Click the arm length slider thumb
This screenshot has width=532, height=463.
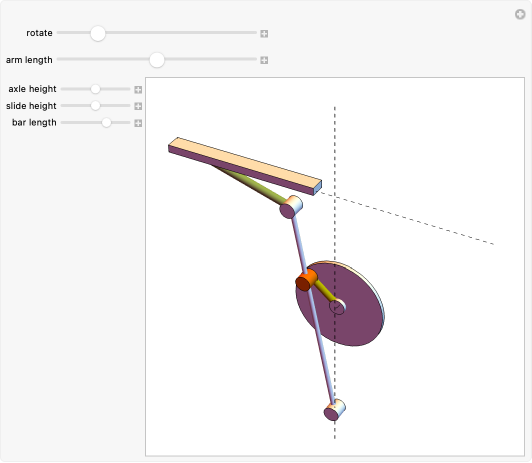(157, 60)
